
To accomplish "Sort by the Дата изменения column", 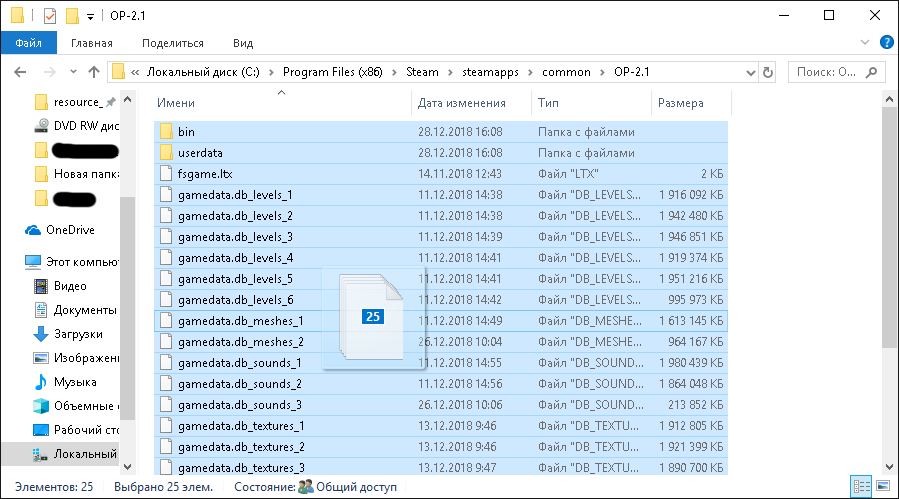I will coord(462,103).
